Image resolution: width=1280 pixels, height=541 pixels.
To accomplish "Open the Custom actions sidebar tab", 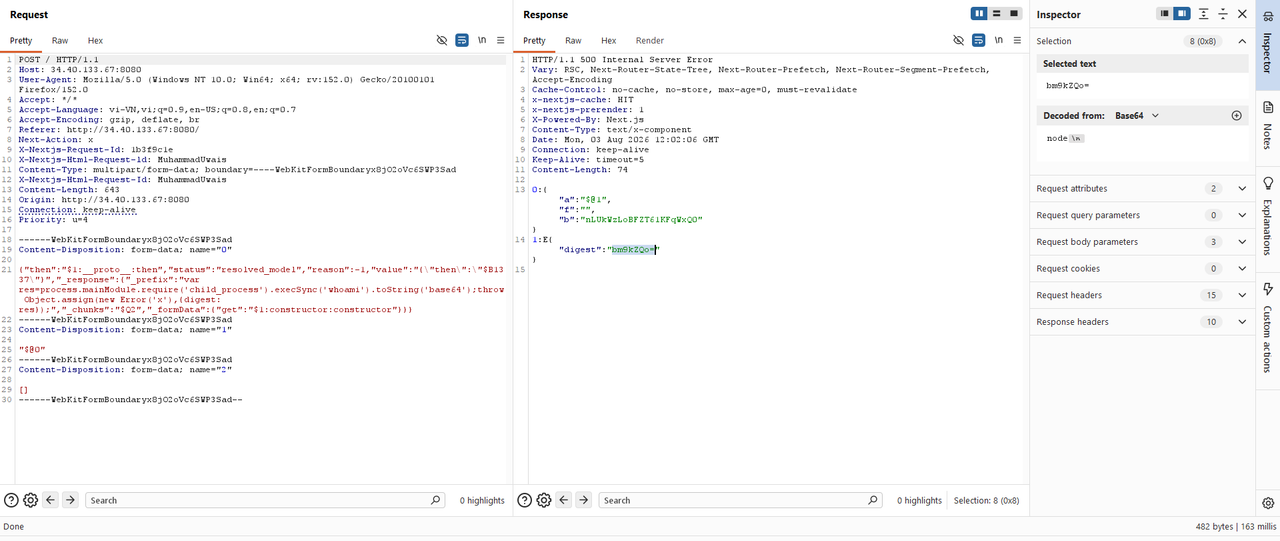I will click(1268, 328).
